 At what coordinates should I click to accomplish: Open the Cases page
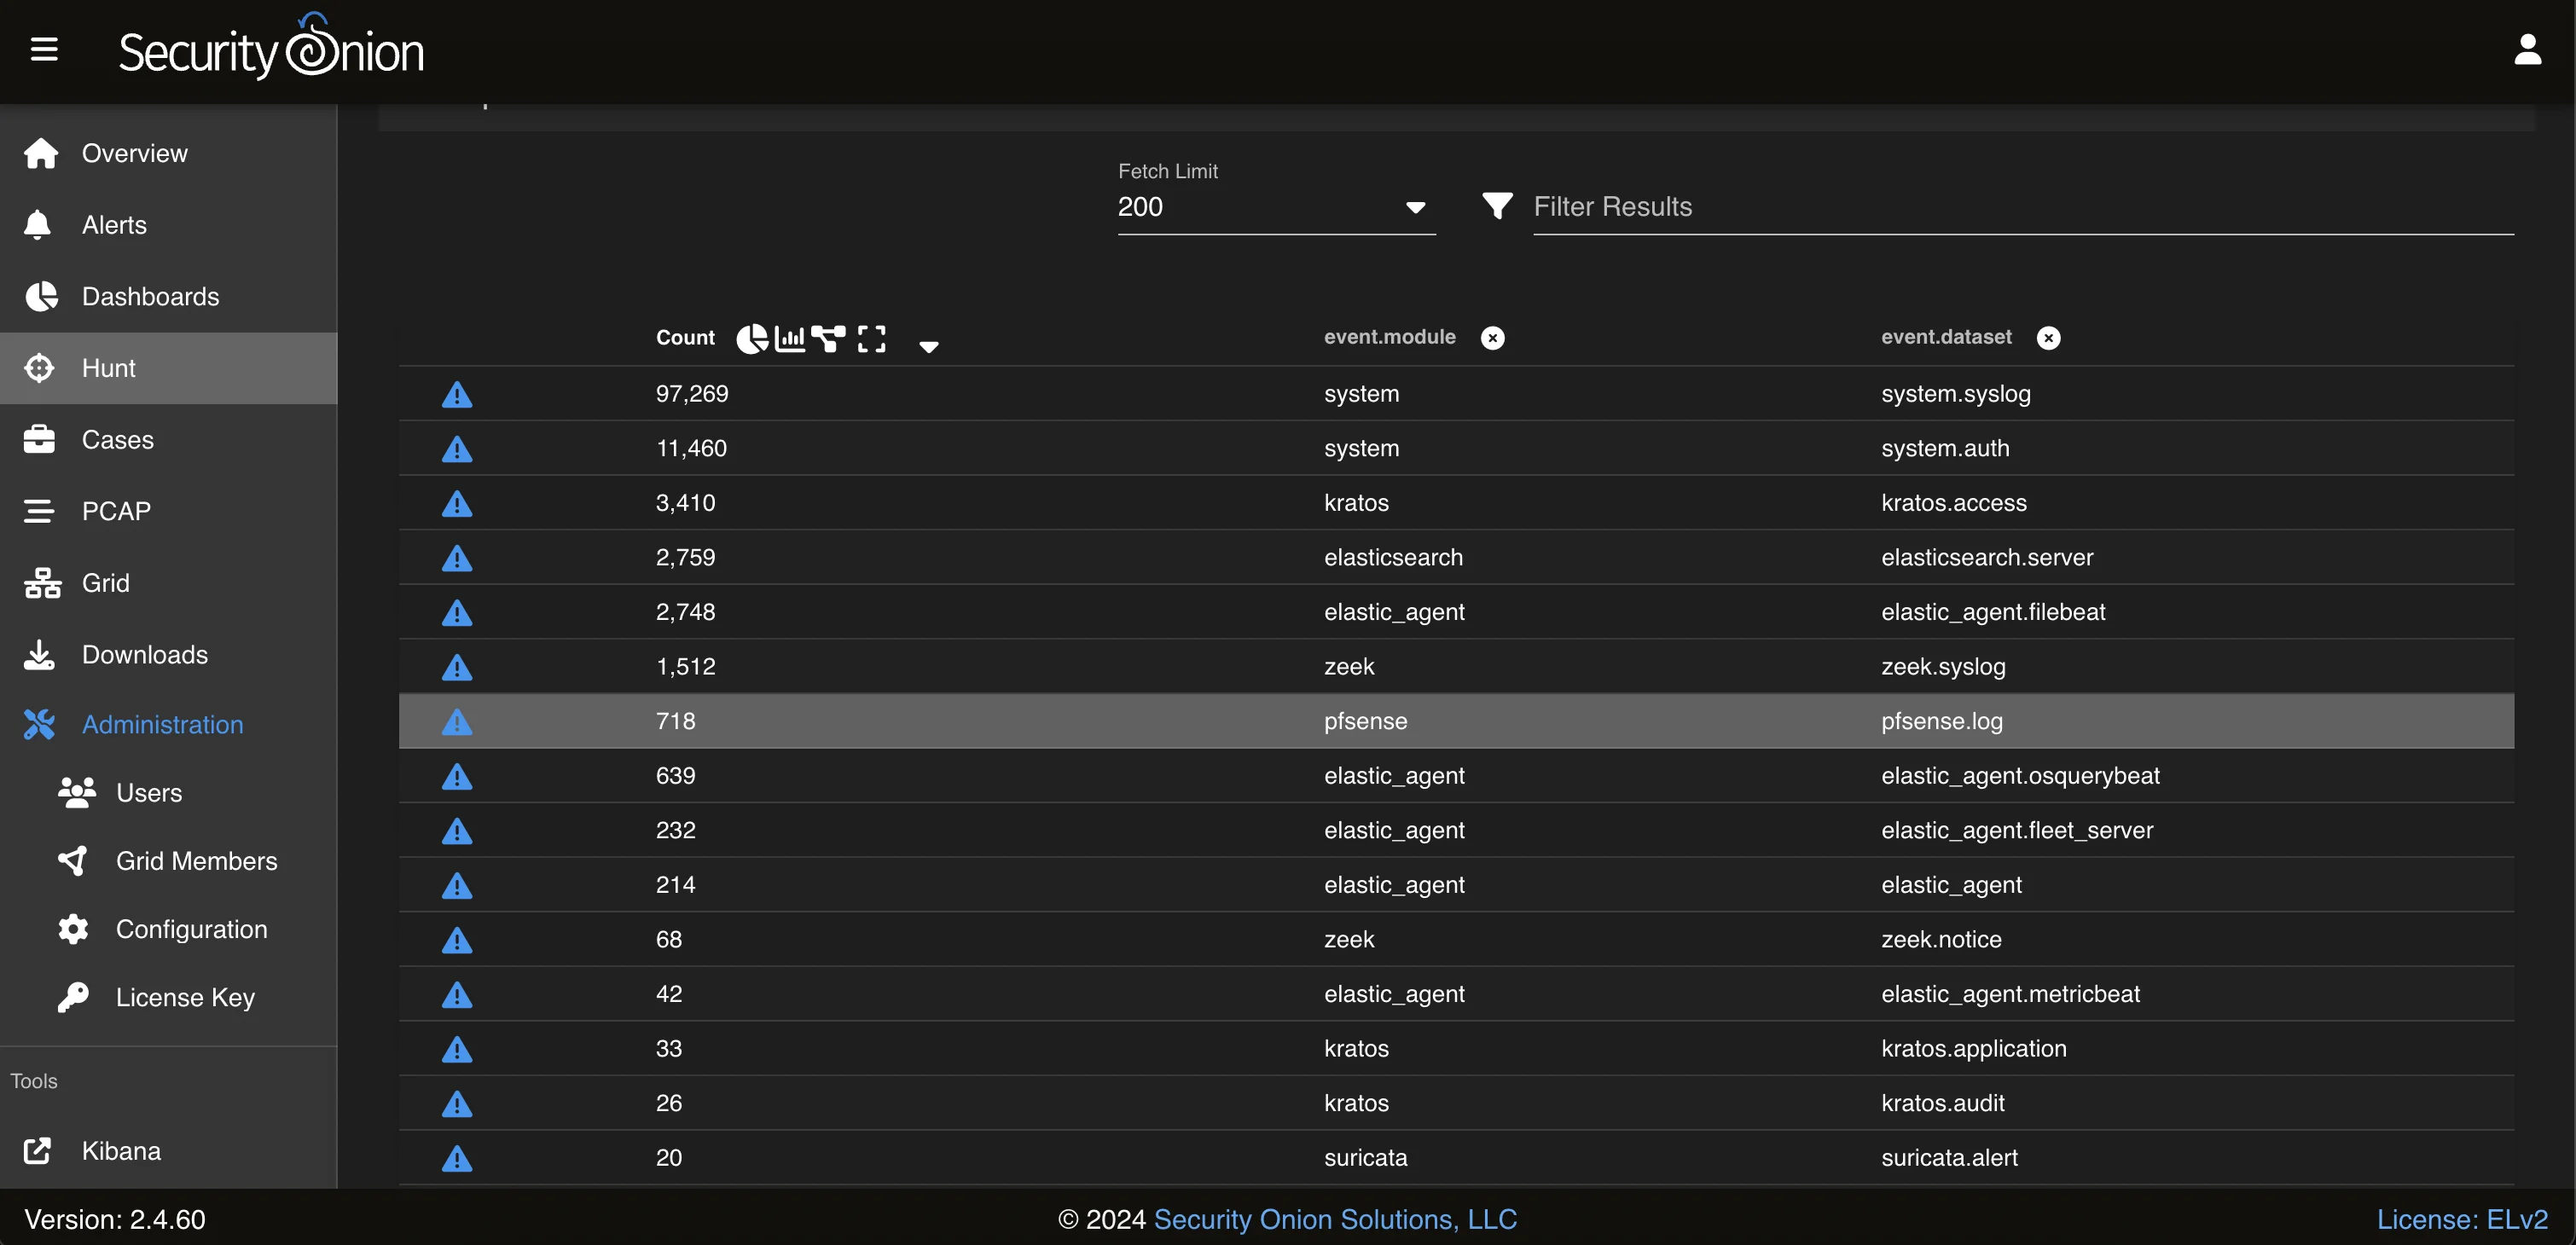tap(168, 440)
